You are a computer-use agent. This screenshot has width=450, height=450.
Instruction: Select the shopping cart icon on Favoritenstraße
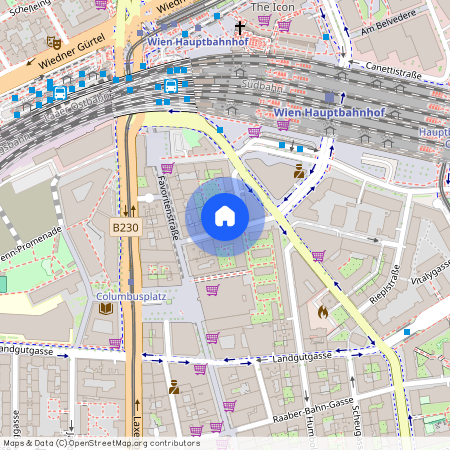(x=168, y=168)
